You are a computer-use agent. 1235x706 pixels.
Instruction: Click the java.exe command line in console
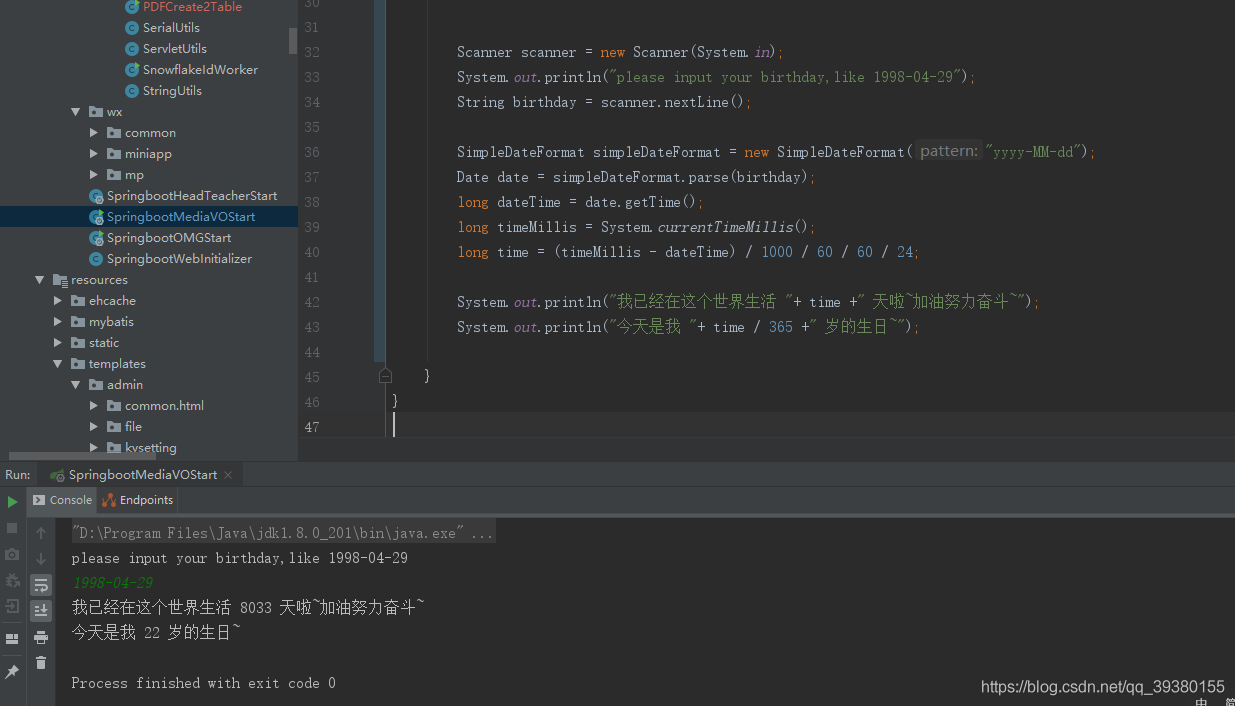point(283,534)
